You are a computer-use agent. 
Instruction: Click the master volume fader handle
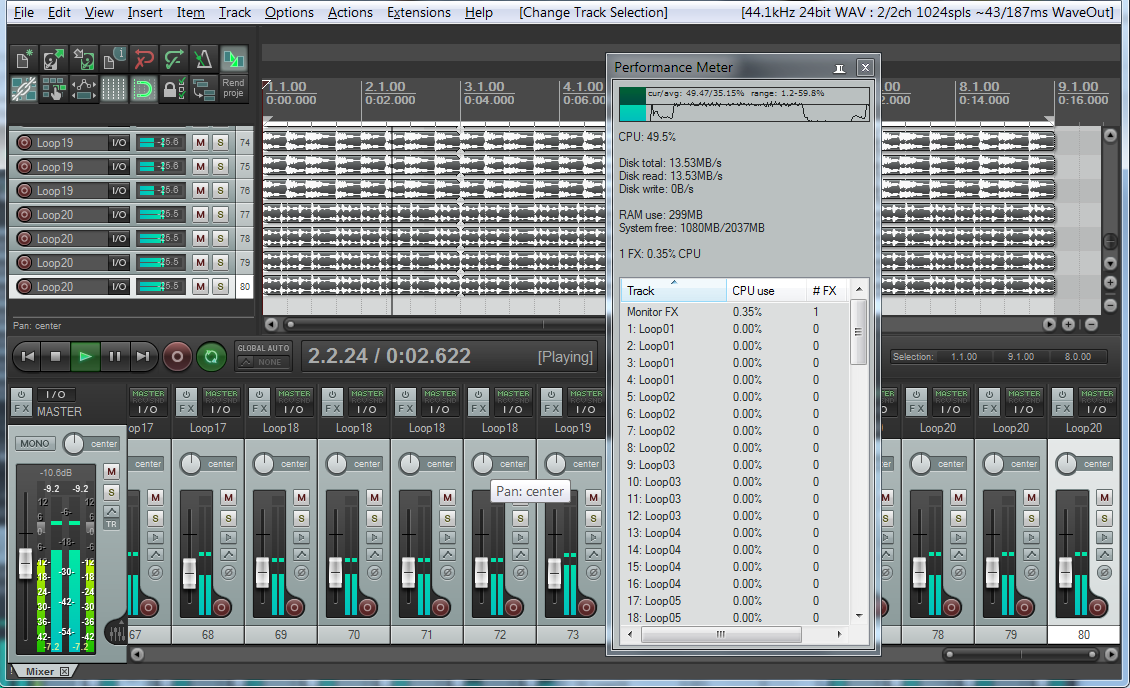[x=26, y=563]
